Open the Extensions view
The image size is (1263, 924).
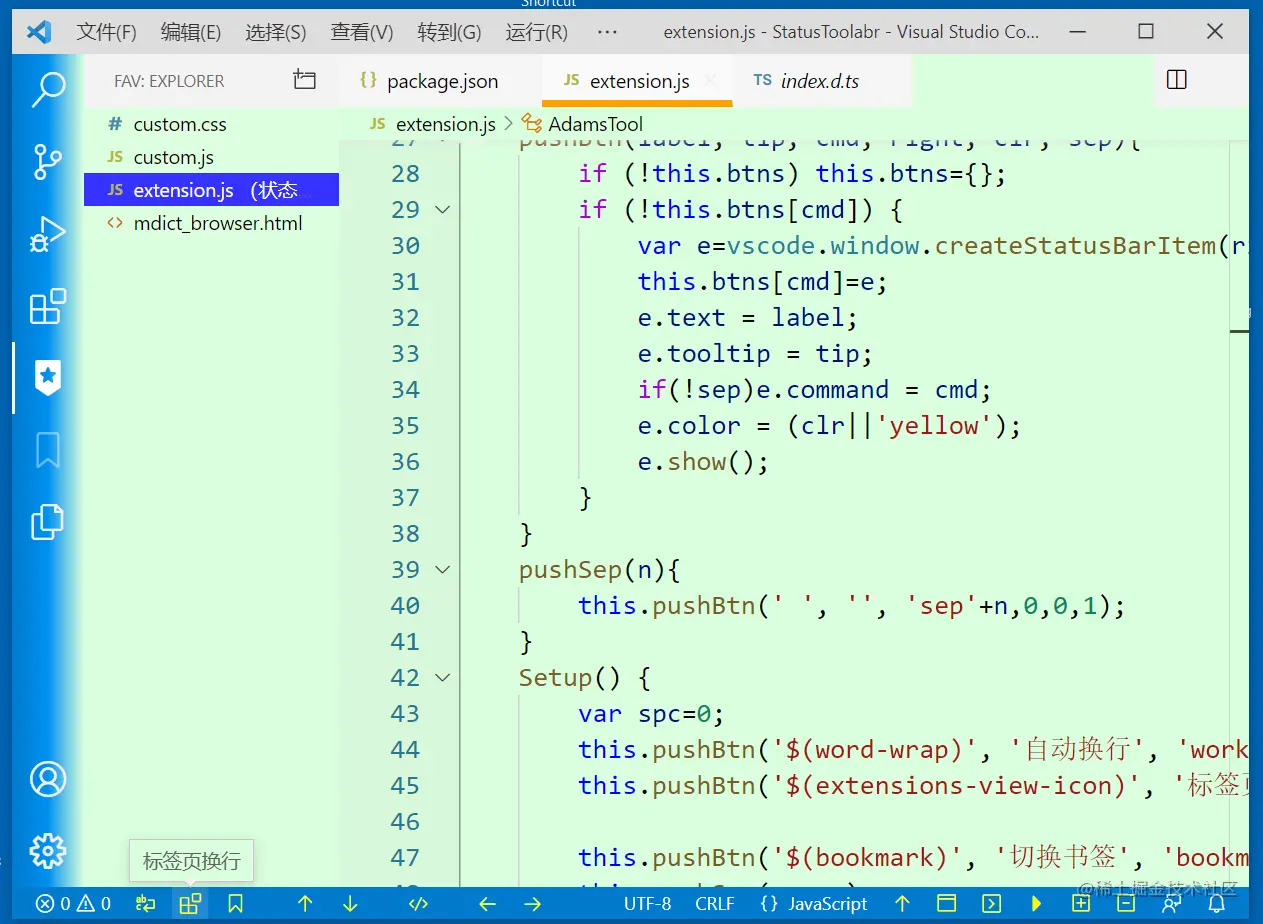(48, 307)
